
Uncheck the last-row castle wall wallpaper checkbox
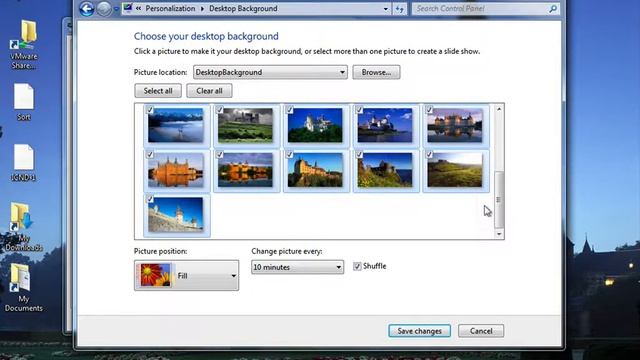pyautogui.click(x=150, y=199)
